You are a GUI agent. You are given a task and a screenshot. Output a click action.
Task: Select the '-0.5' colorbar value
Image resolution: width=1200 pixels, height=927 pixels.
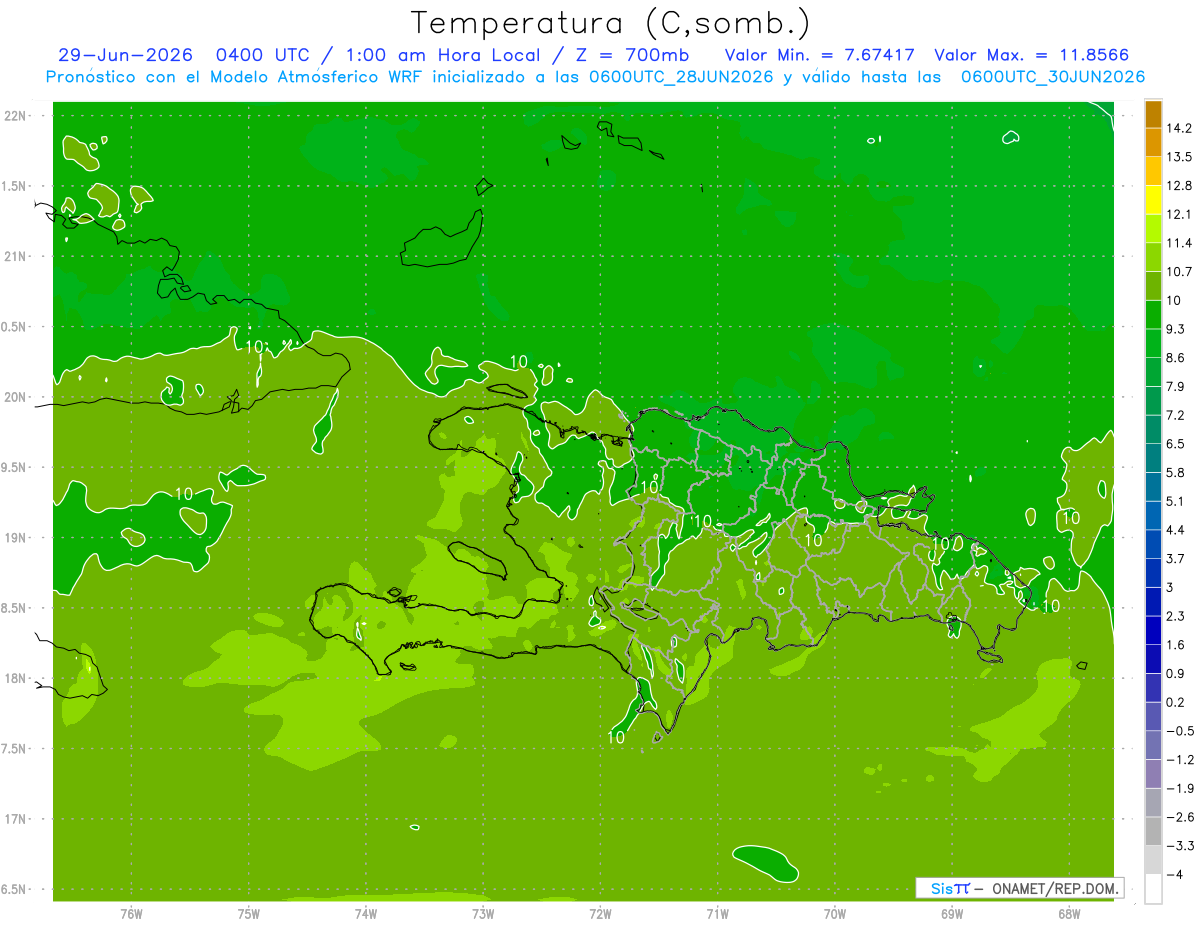click(x=1180, y=731)
